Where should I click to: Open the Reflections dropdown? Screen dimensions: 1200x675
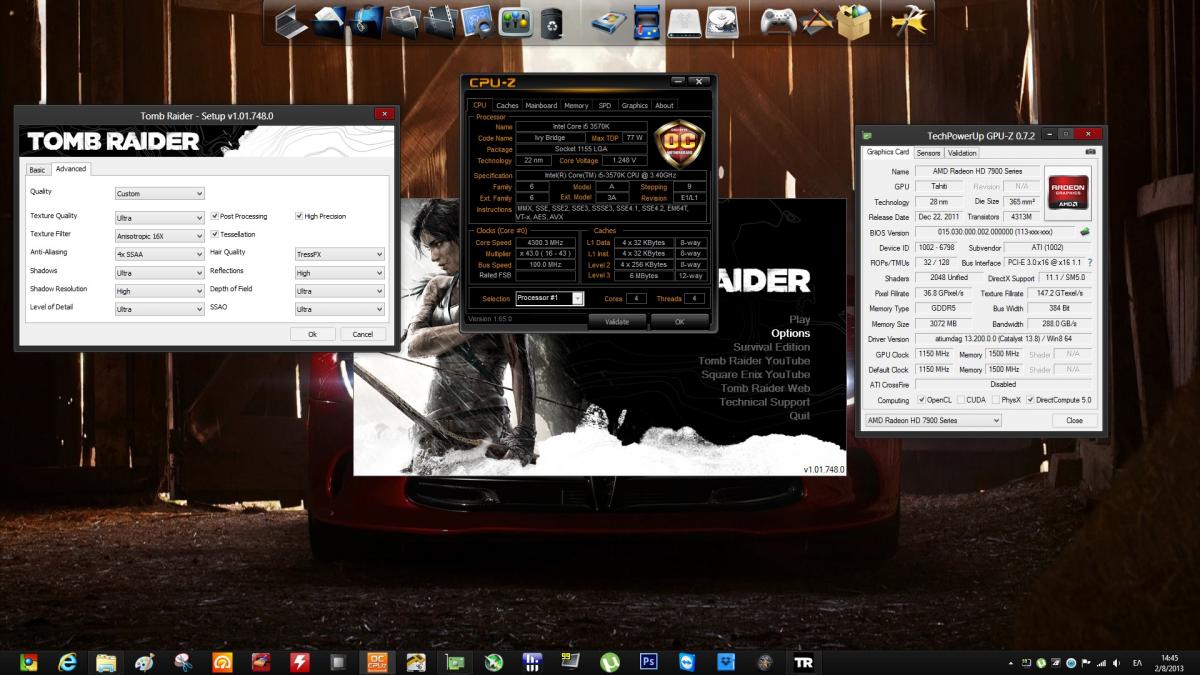(340, 272)
